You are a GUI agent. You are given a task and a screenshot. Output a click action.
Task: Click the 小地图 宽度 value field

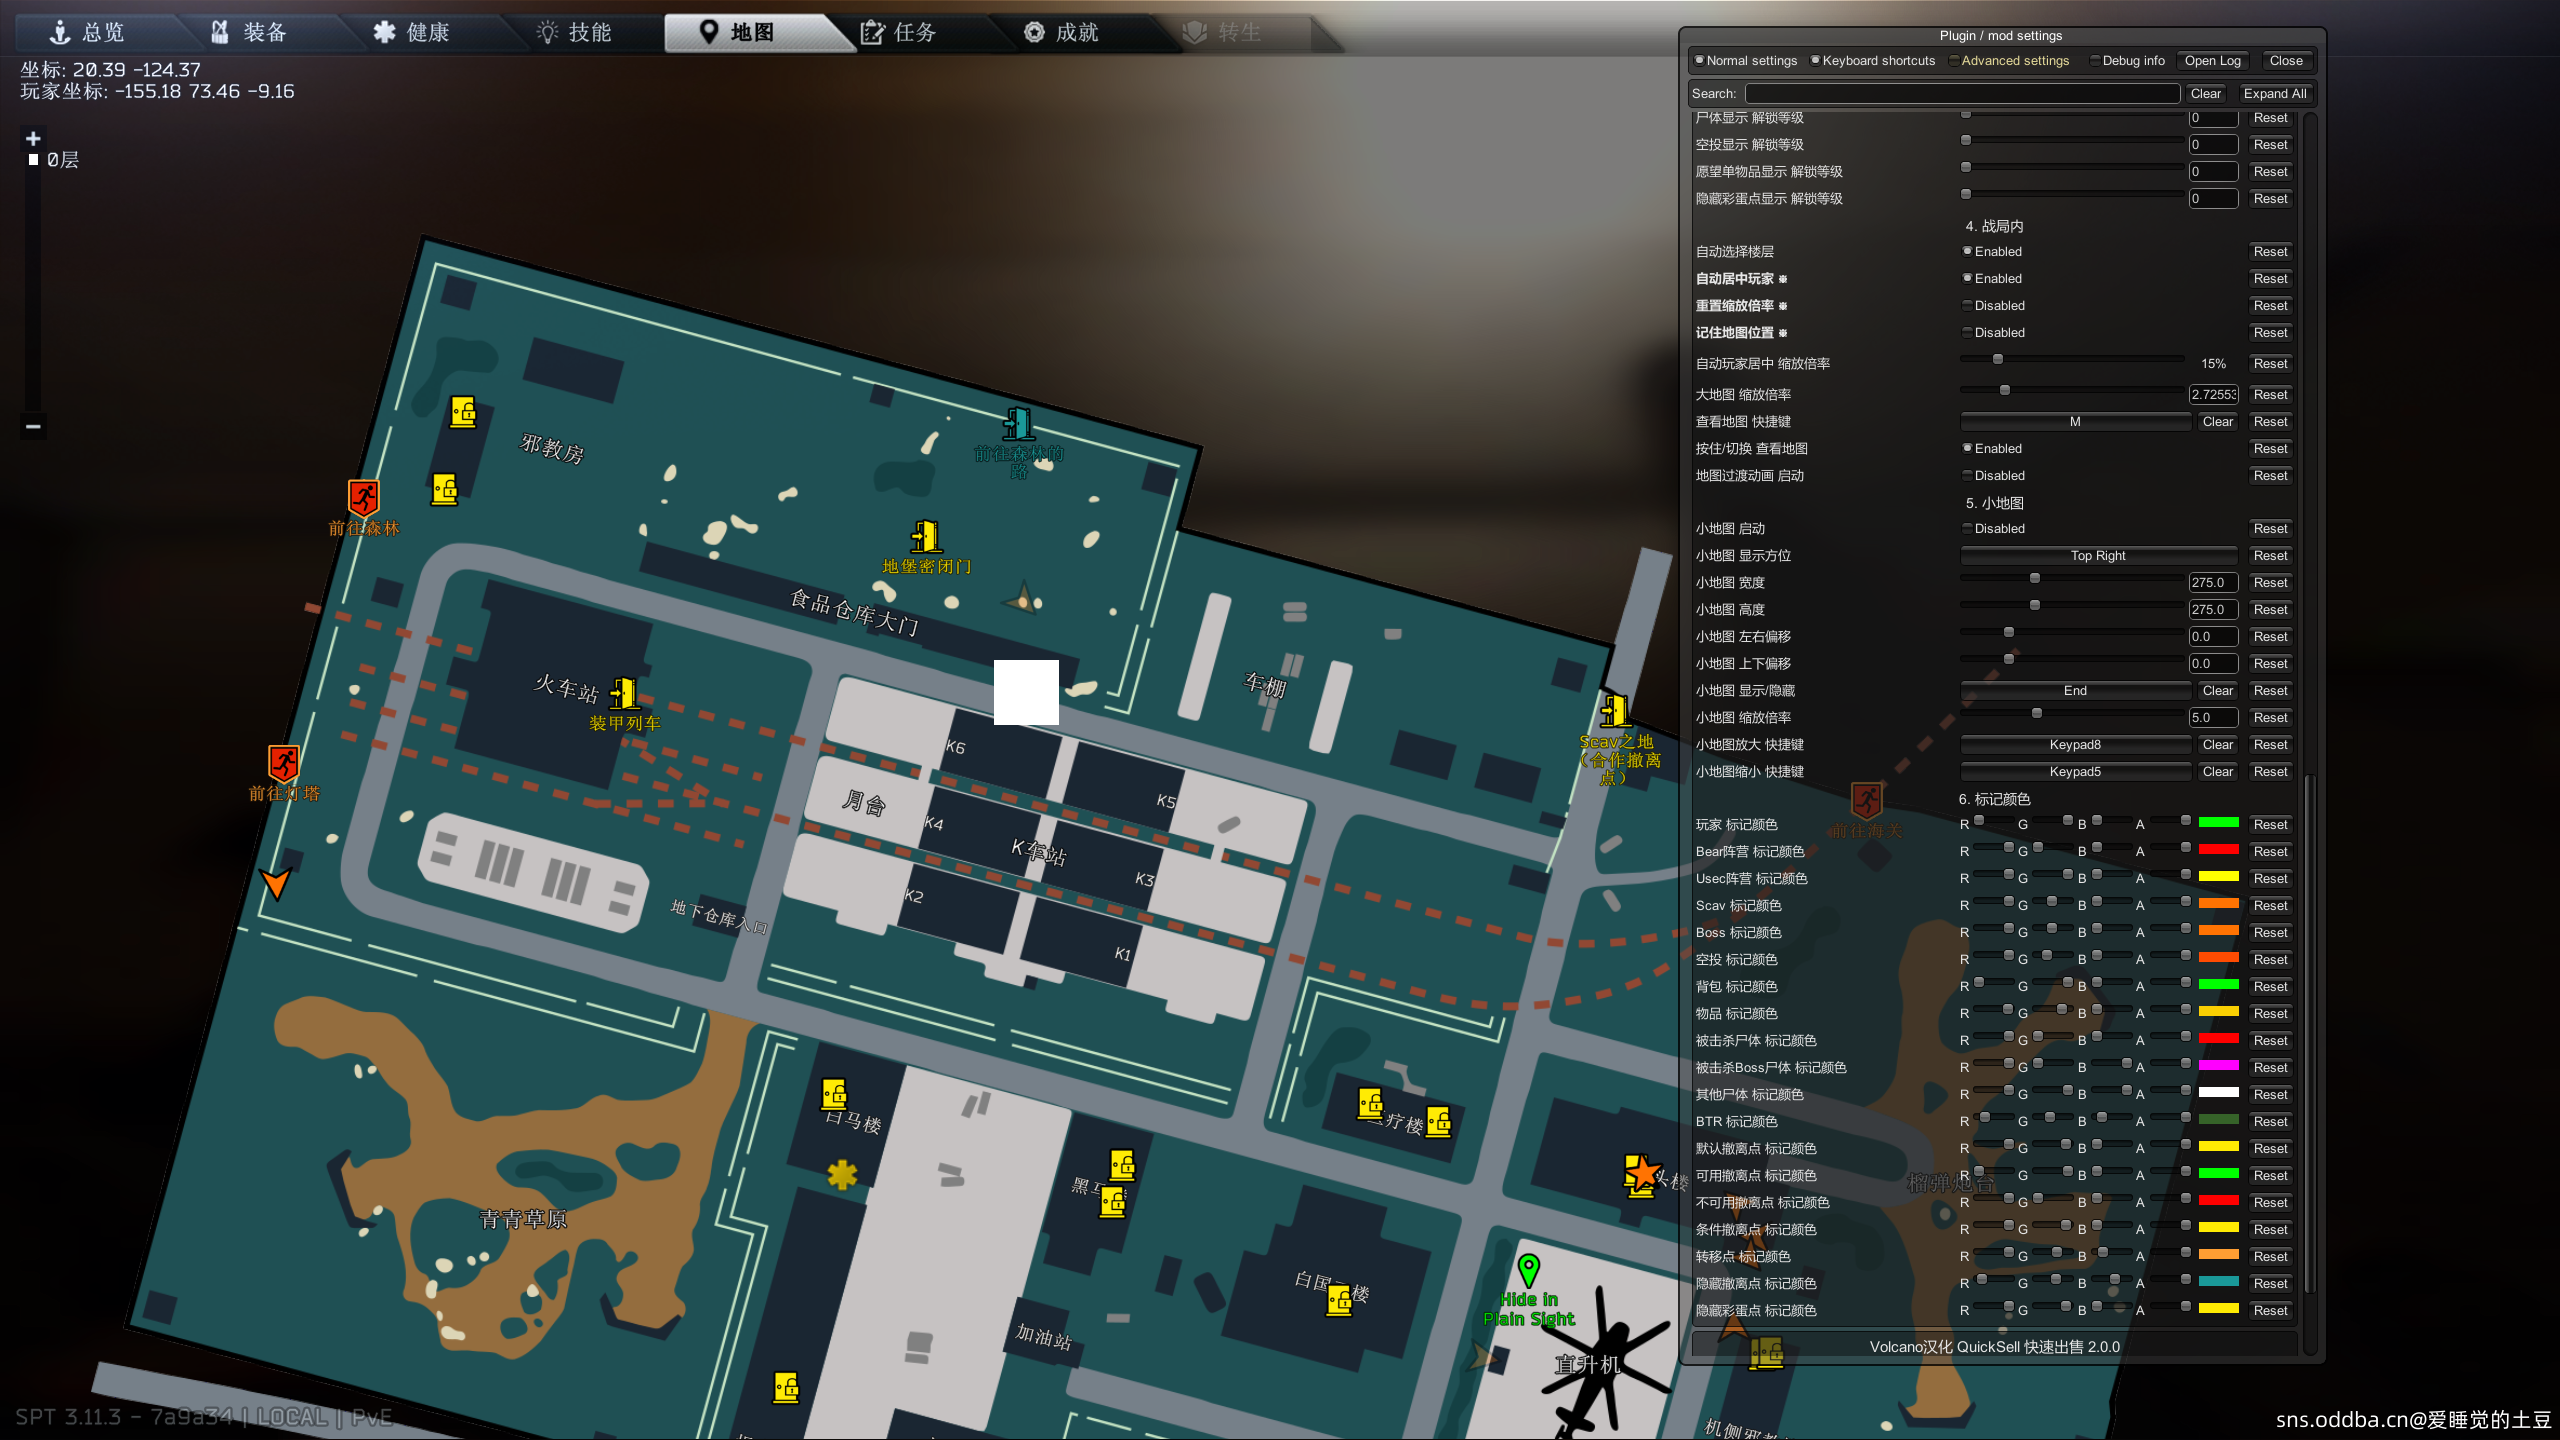pyautogui.click(x=2212, y=582)
